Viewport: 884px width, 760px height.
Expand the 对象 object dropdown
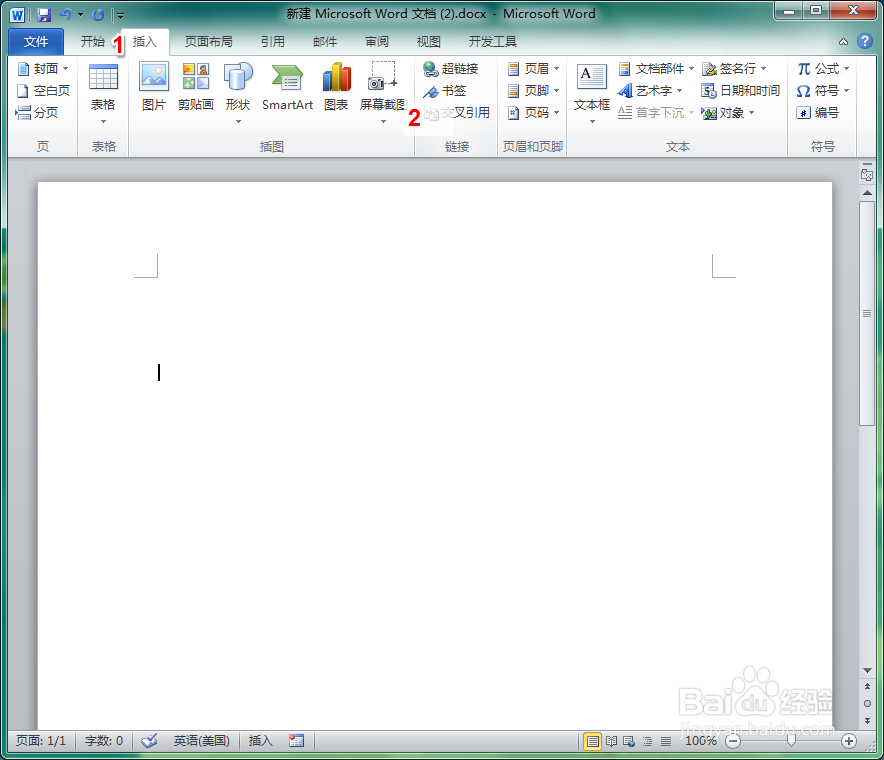[x=752, y=113]
